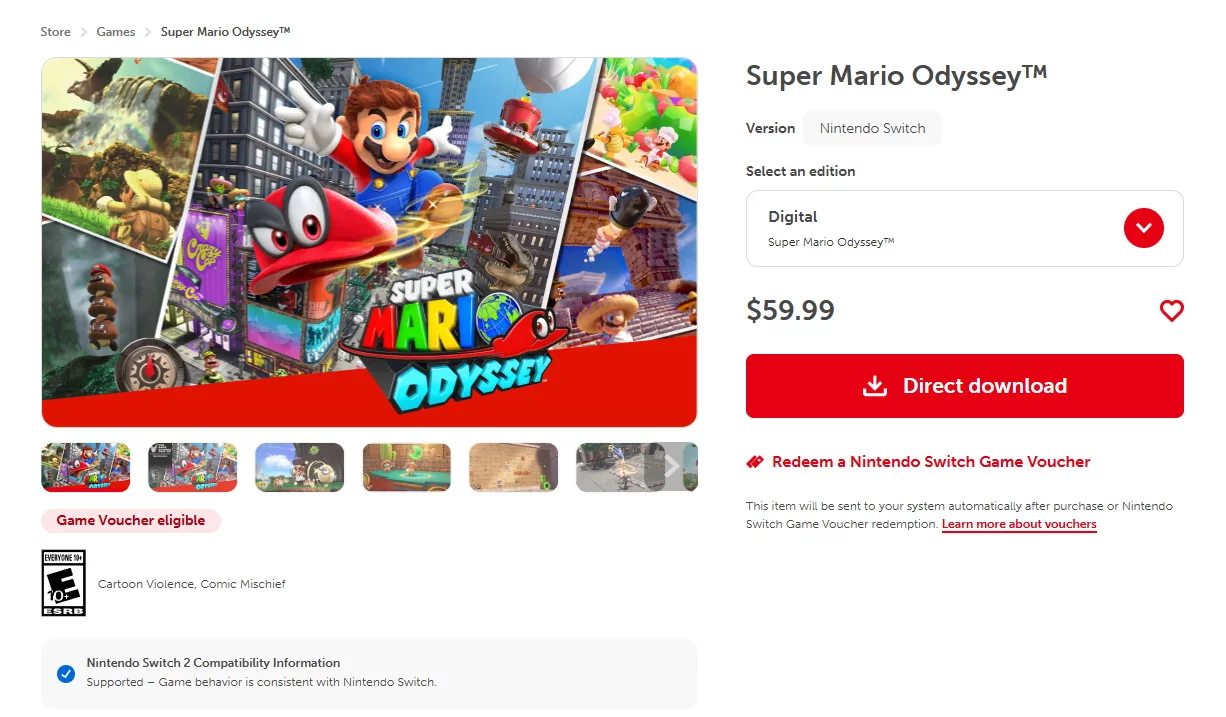Add game to wishlist with heart icon
Viewport: 1226px width, 717px height.
click(1171, 311)
